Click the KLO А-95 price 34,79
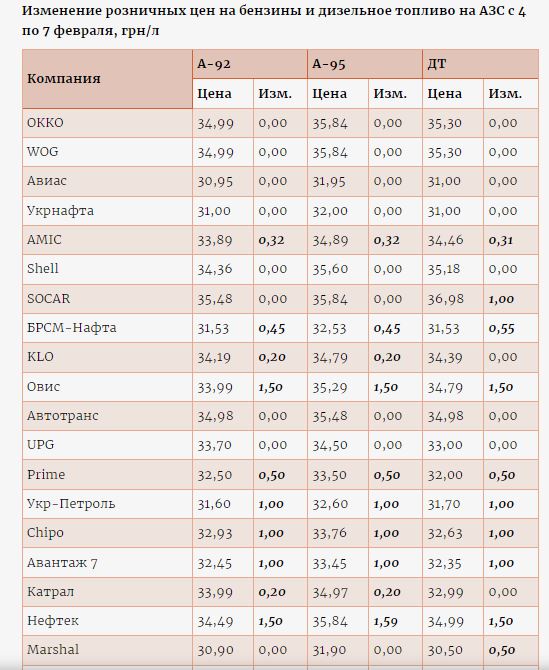This screenshot has width=549, height=670. tap(329, 357)
